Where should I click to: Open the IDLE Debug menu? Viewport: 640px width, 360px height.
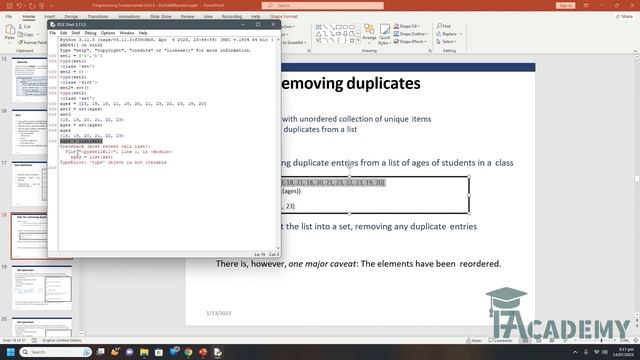[90, 33]
